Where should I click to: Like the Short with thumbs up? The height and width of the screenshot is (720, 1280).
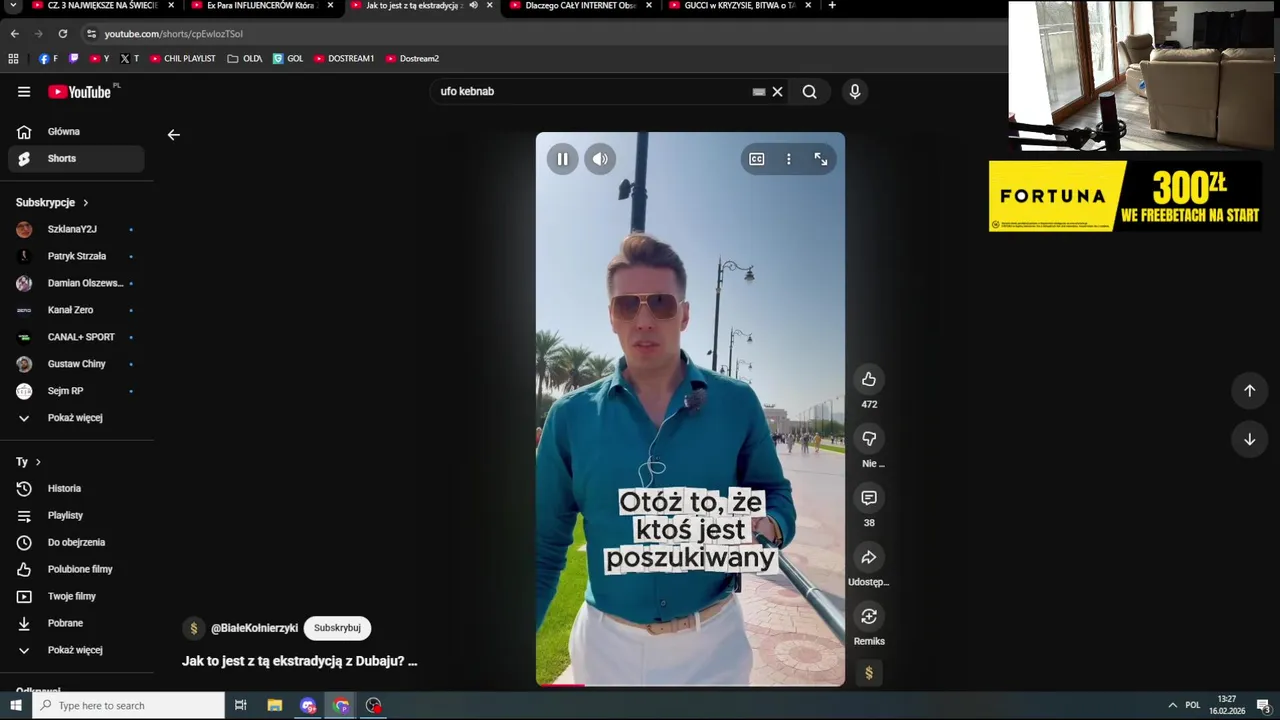869,379
